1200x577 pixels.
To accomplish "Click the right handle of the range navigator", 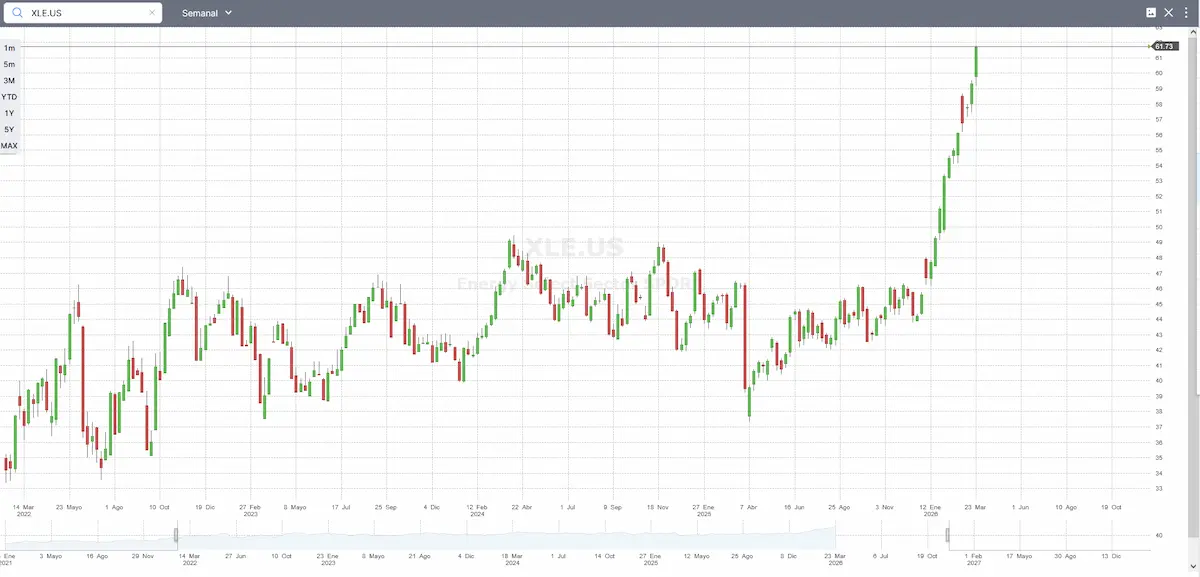I will pos(948,535).
